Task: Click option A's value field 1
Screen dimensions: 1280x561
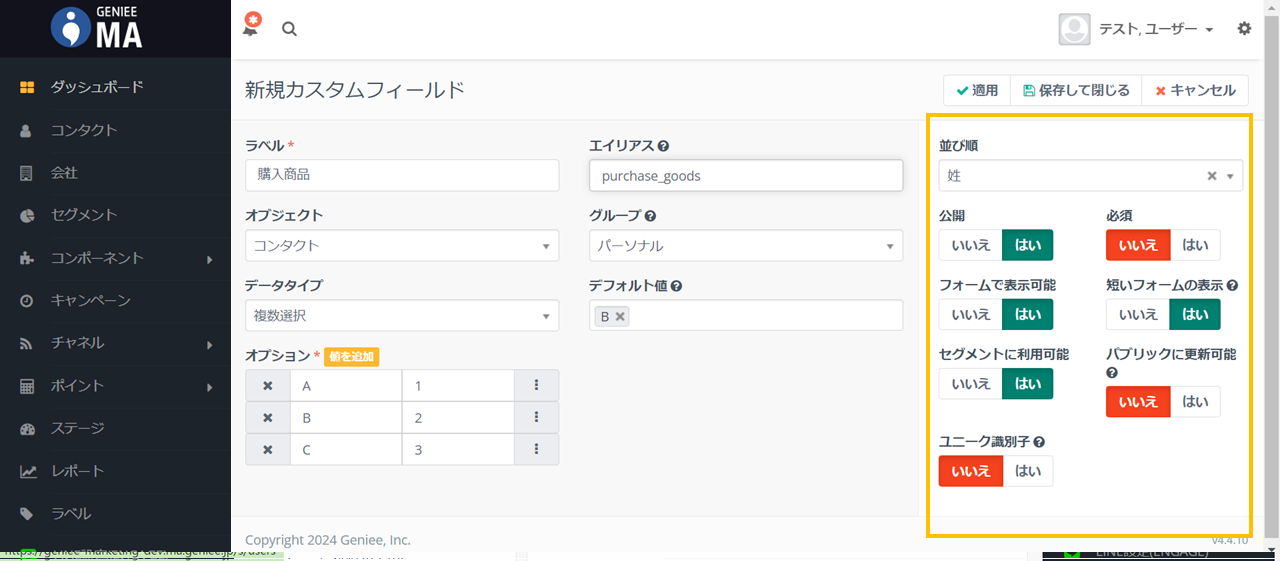Action: pos(458,386)
